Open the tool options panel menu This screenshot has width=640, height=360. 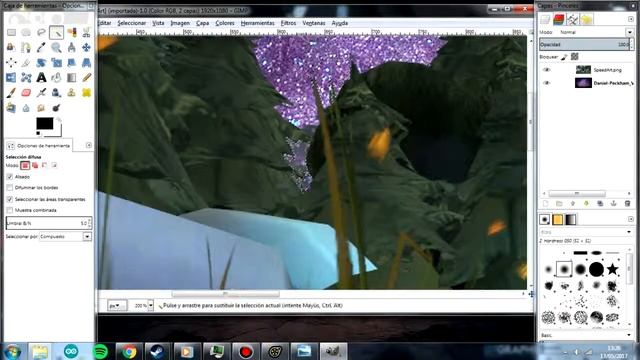(x=89, y=145)
